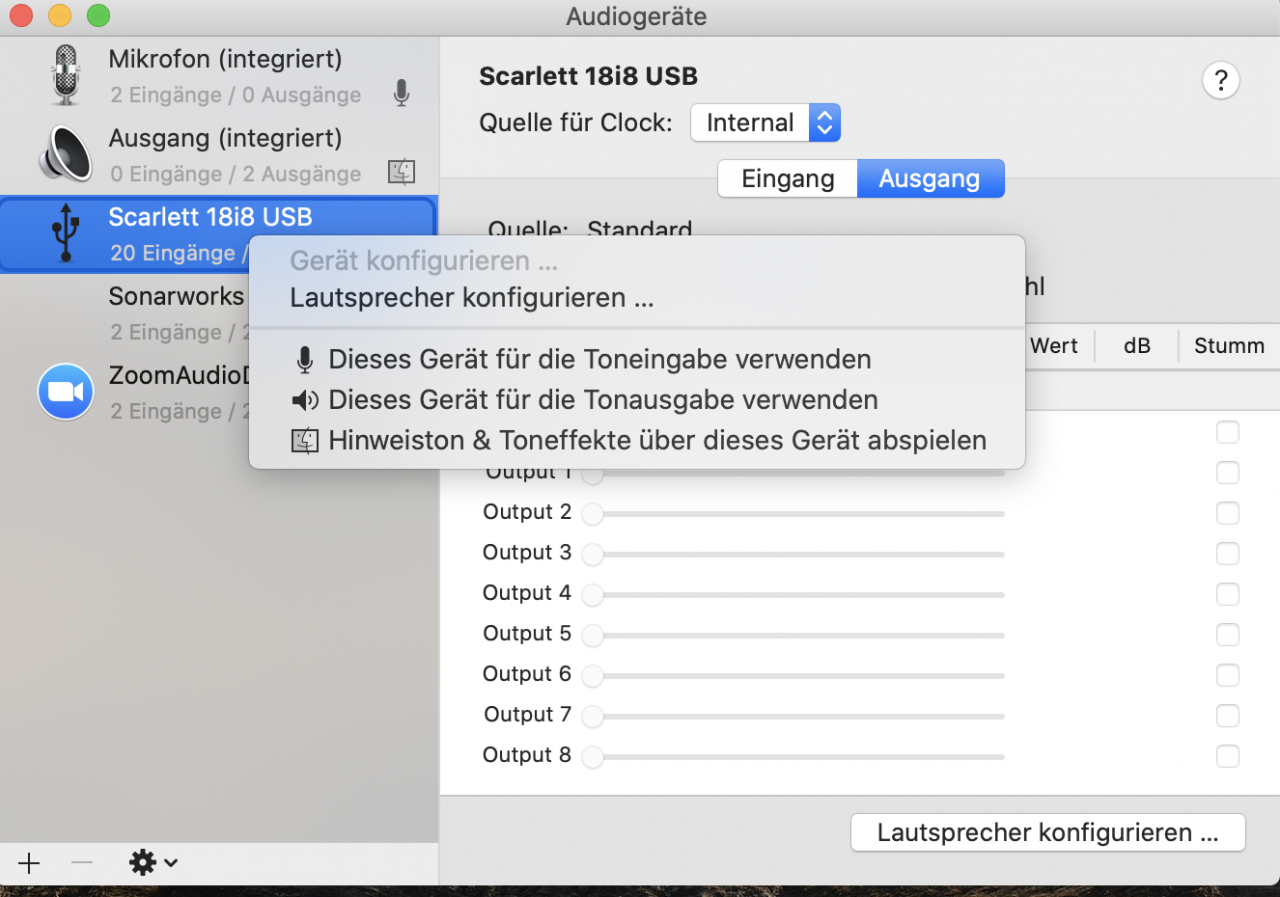
Task: Mute Output 4 checkbox
Action: (x=1227, y=594)
